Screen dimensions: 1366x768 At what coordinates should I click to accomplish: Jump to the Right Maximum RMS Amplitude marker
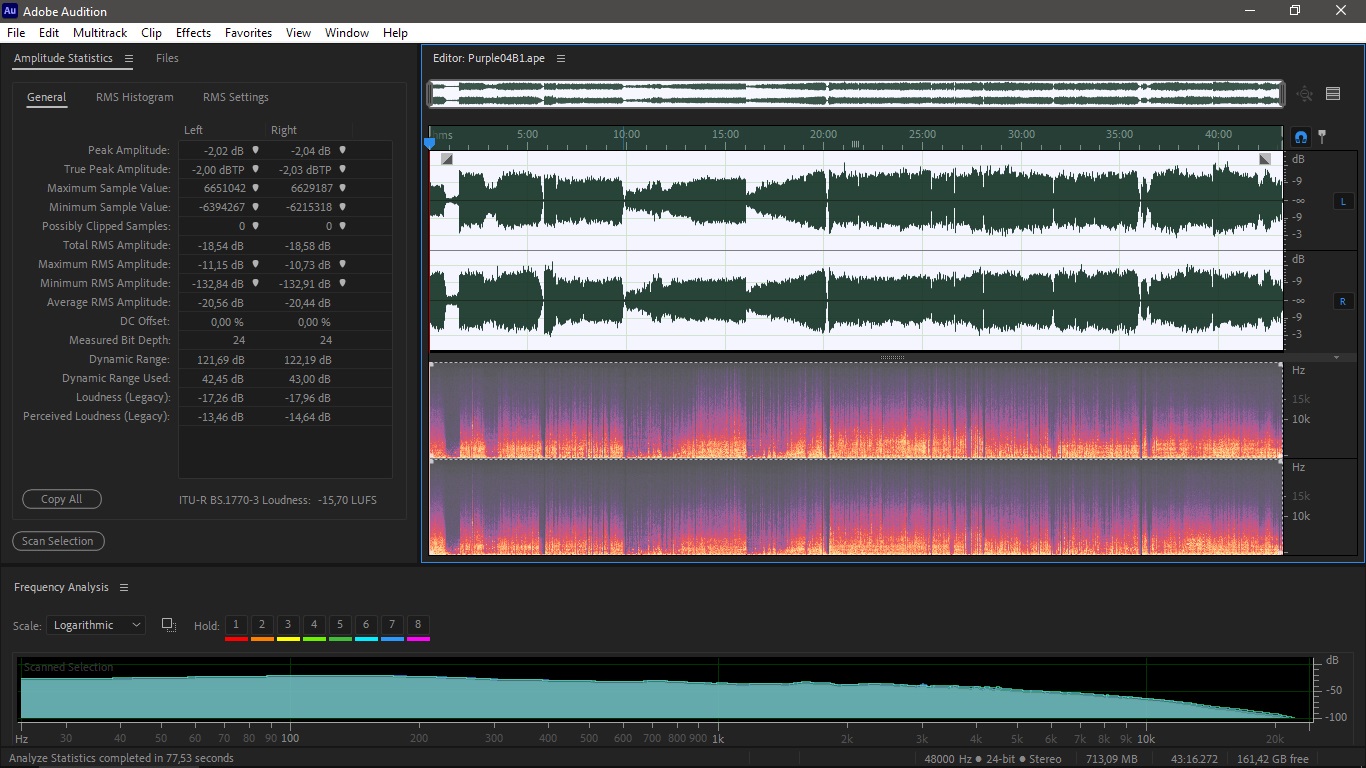pyautogui.click(x=342, y=265)
